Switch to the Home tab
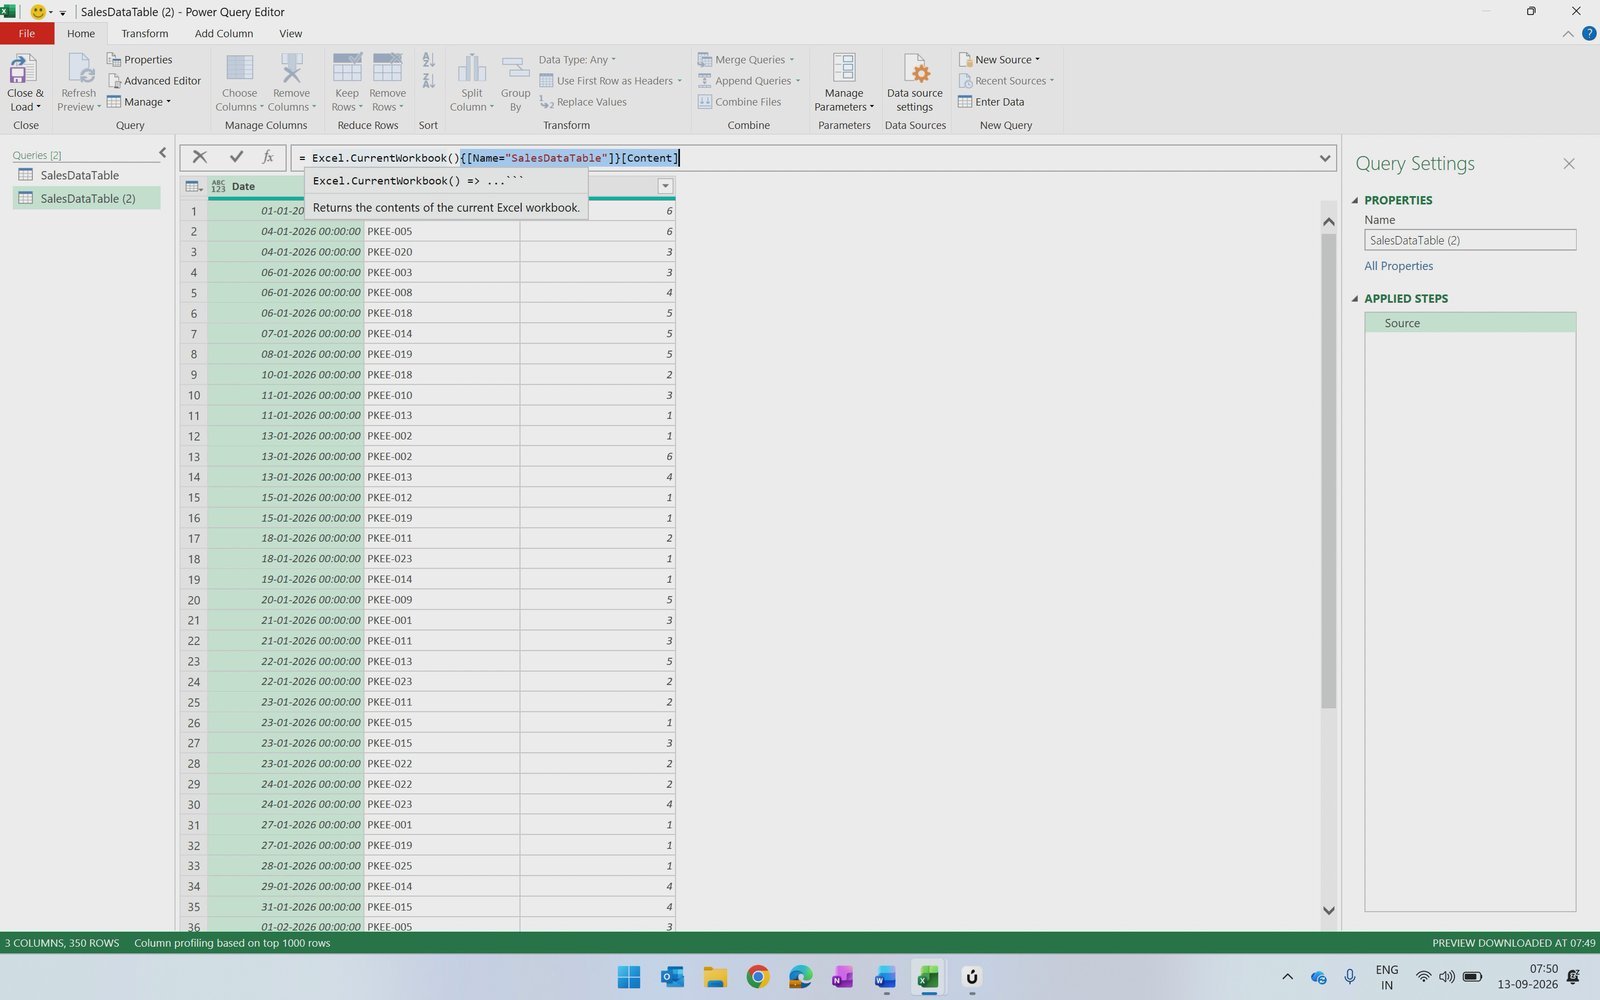1600x1000 pixels. point(81,34)
